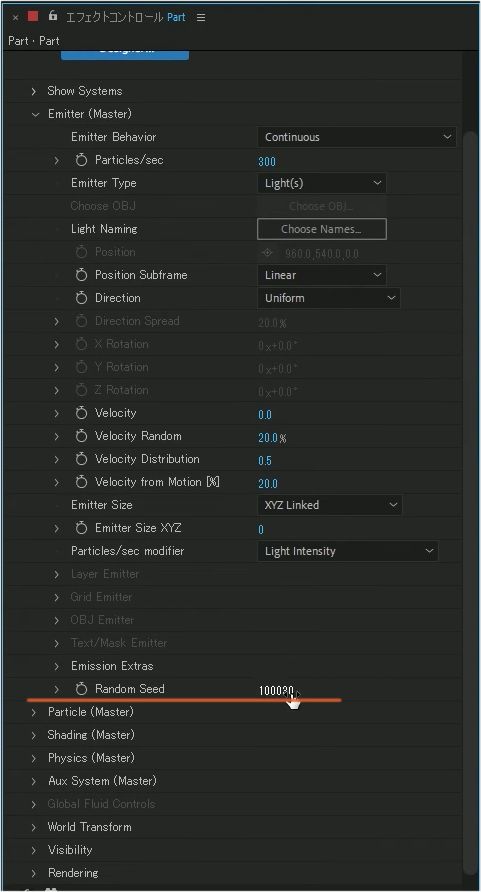This screenshot has width=481, height=892.
Task: Open the Particles/sec modifier dropdown
Action: click(348, 551)
